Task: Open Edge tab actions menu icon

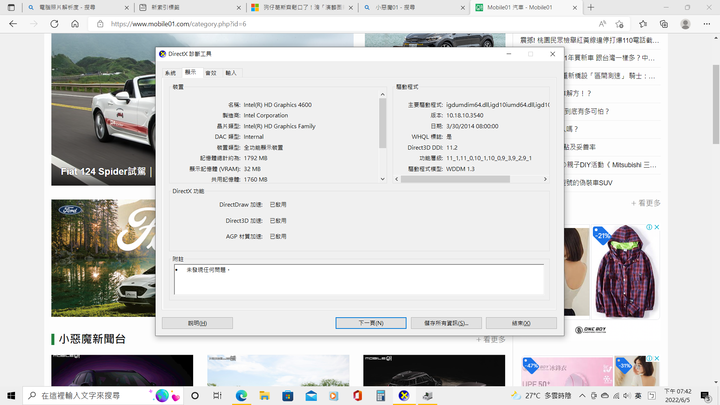Action: click(11, 7)
